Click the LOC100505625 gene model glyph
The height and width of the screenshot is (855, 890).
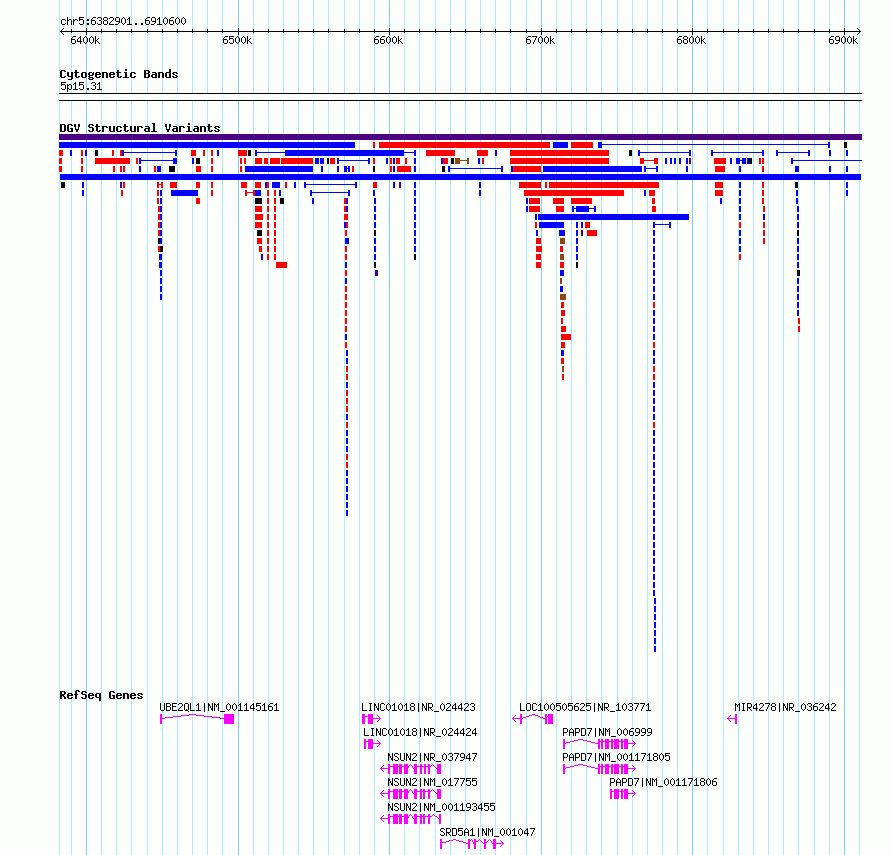(533, 719)
